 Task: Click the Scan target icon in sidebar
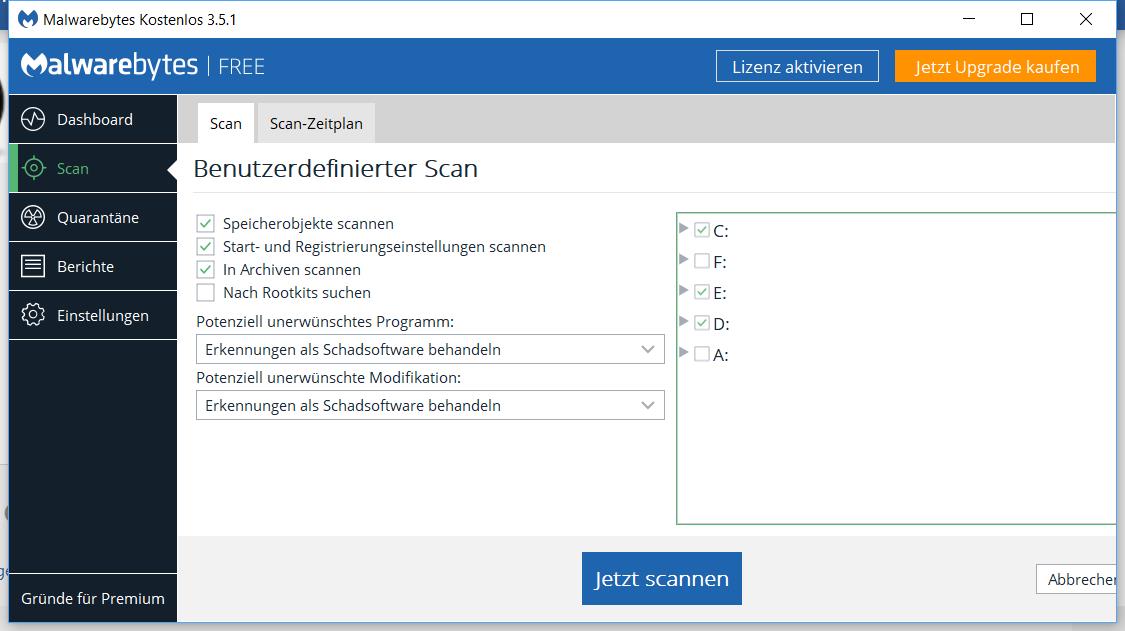coord(34,168)
